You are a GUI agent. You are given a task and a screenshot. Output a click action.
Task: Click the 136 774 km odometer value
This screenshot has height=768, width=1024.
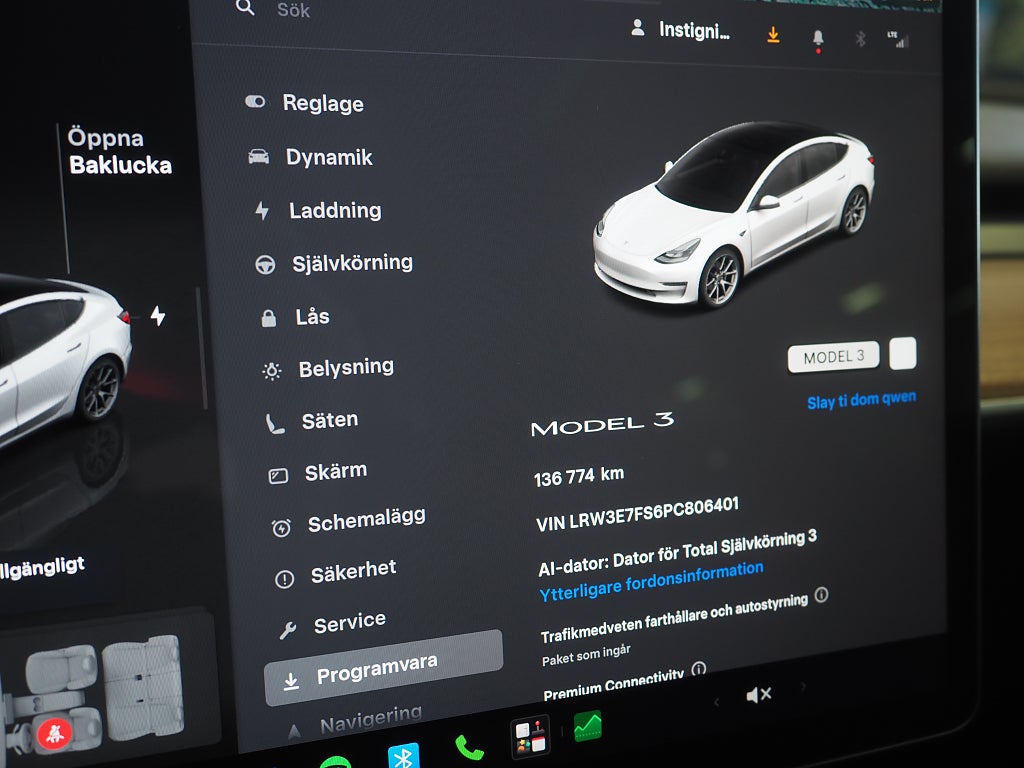click(579, 477)
